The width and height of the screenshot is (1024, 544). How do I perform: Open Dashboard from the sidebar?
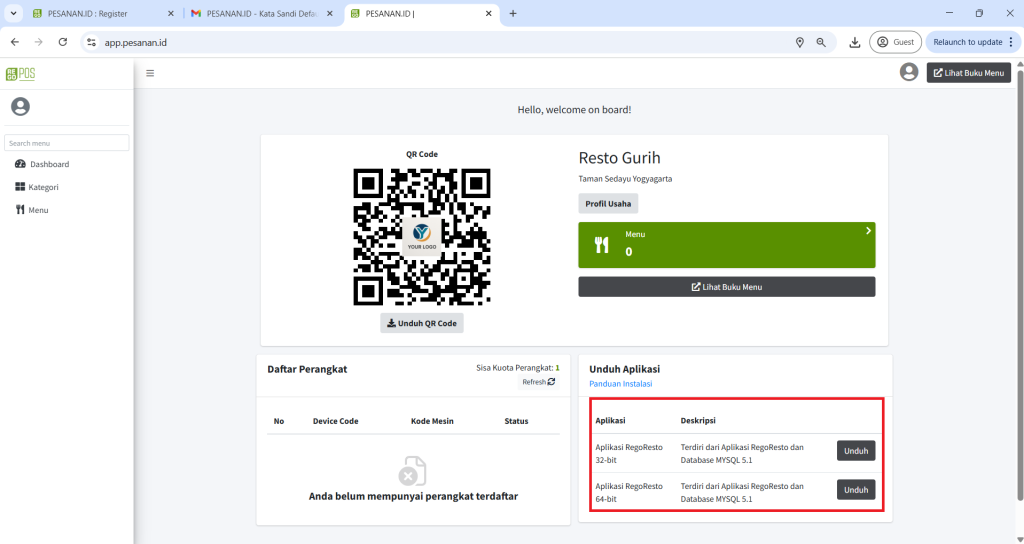(49, 164)
